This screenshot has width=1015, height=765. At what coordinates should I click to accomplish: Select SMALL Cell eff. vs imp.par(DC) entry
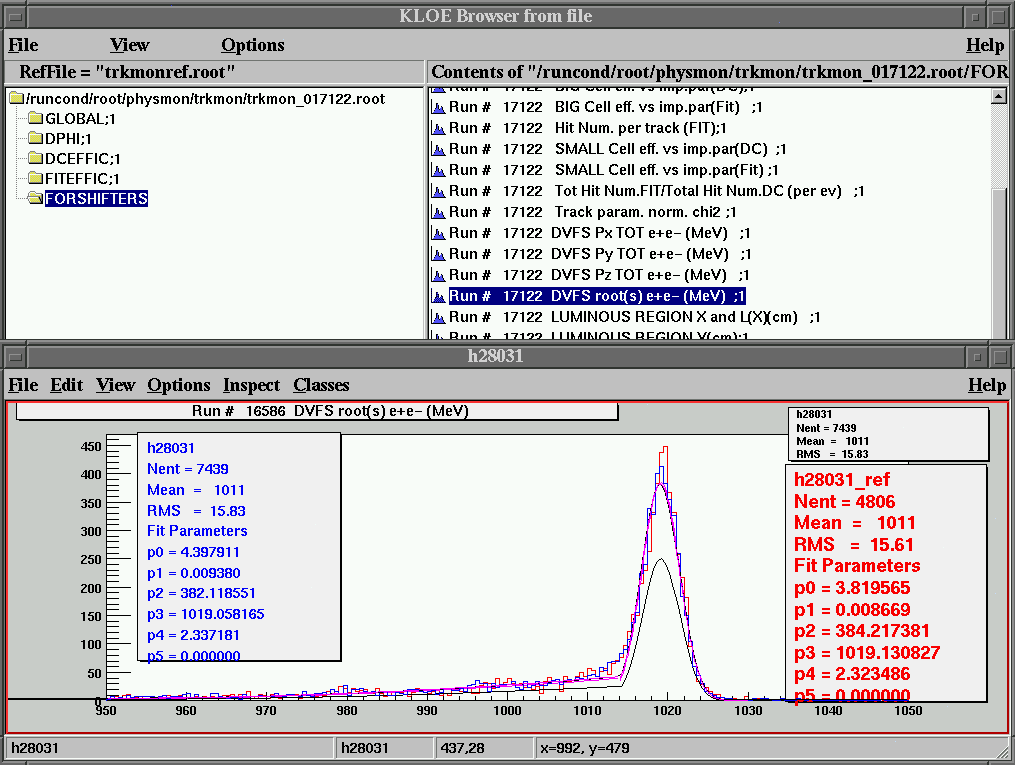tap(618, 149)
